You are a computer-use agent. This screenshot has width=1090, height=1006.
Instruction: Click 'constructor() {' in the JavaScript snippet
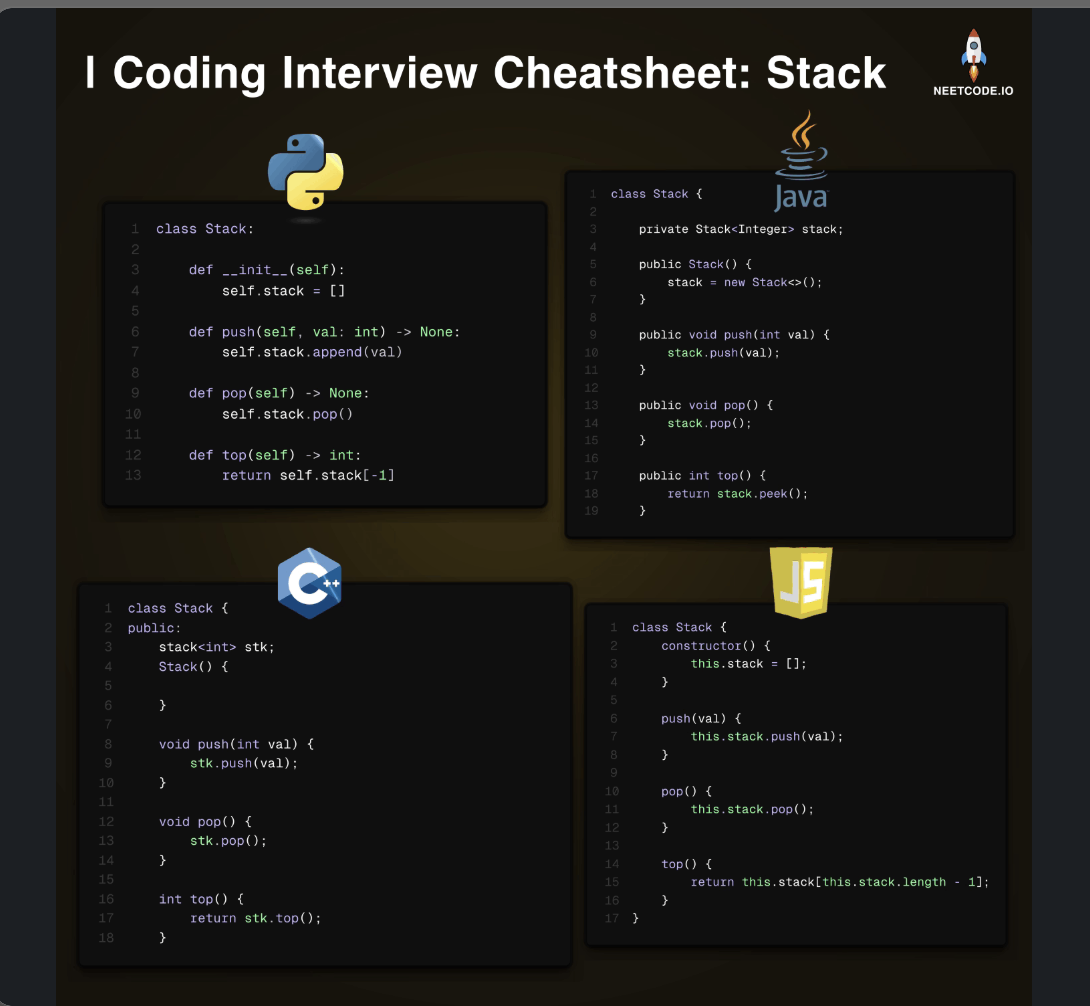point(716,646)
